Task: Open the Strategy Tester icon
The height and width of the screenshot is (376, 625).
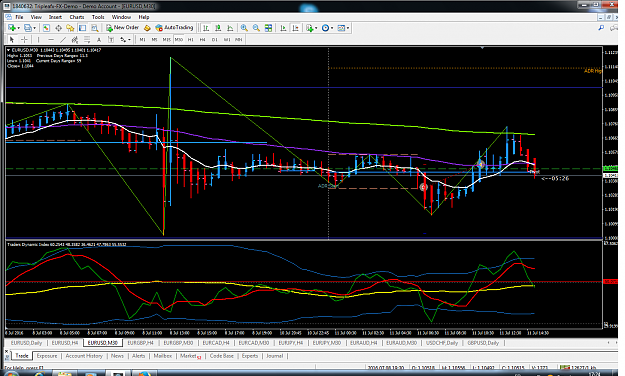Action: click(94, 28)
